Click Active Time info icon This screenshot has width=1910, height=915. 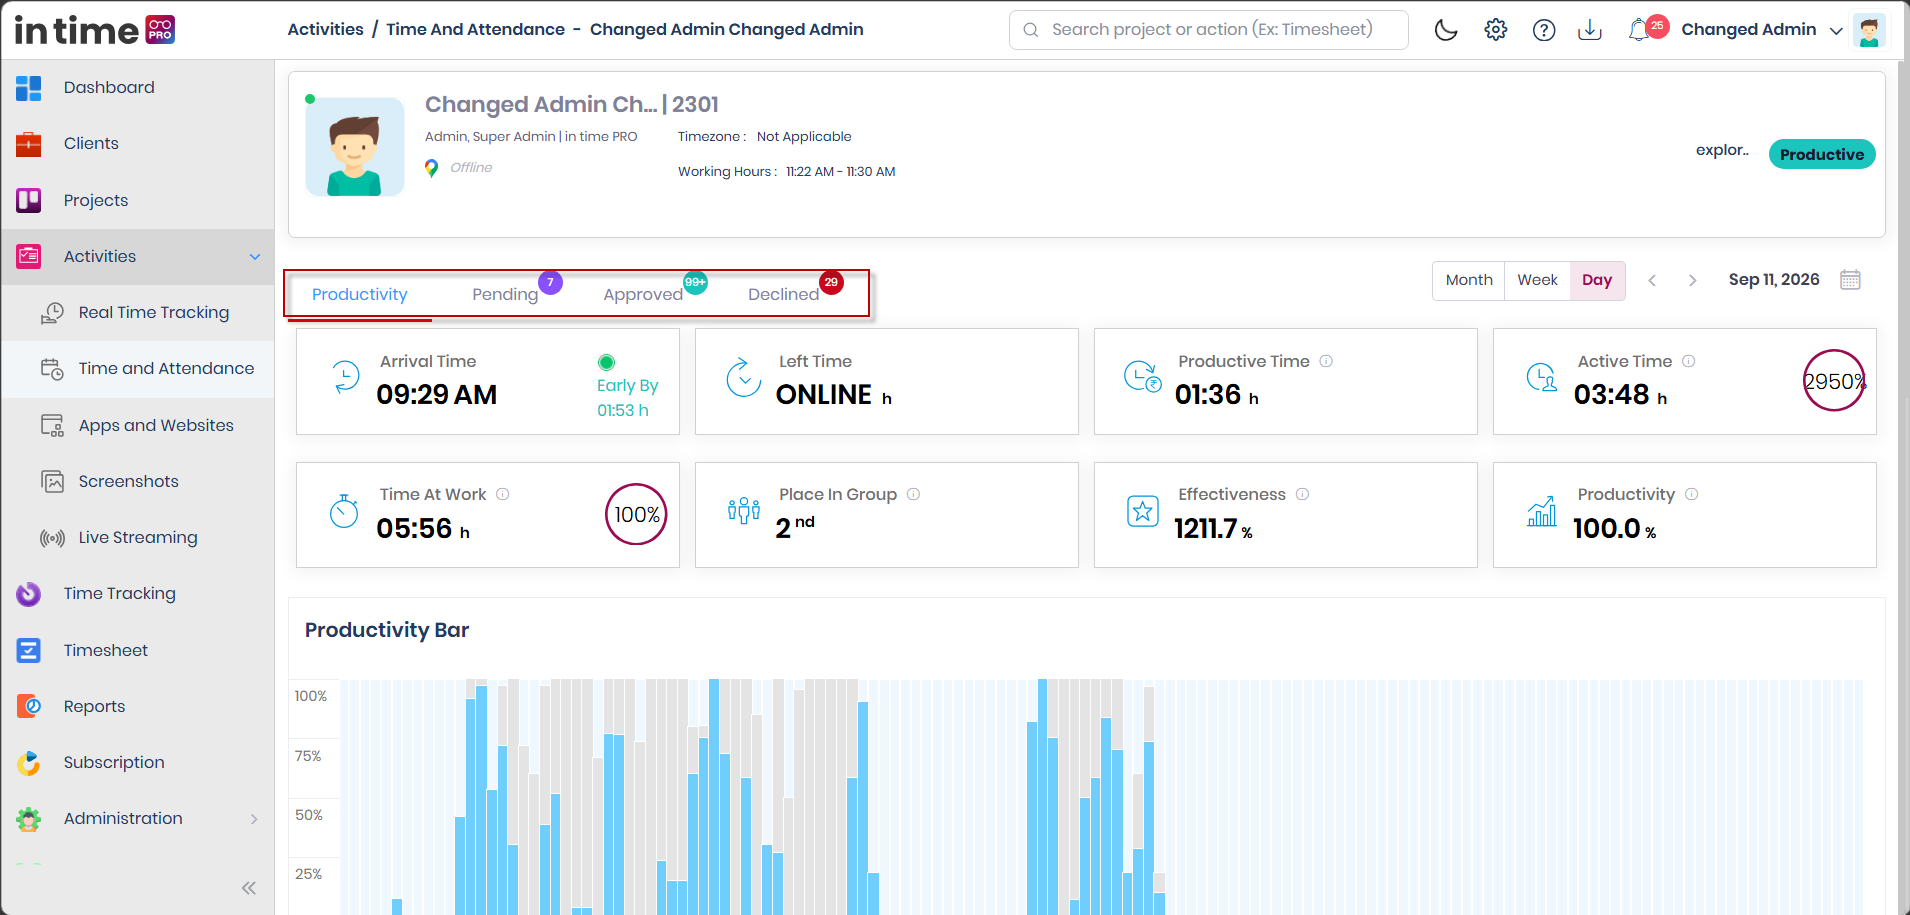[x=1688, y=361]
